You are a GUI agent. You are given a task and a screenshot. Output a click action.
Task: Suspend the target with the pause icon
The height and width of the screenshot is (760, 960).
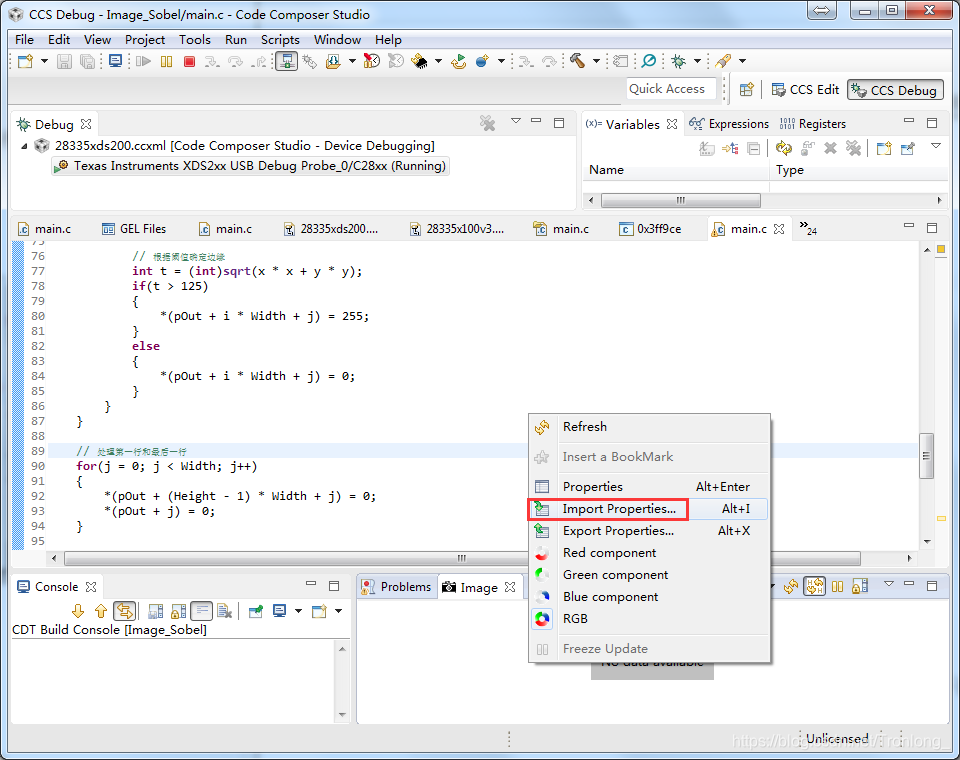tap(167, 61)
